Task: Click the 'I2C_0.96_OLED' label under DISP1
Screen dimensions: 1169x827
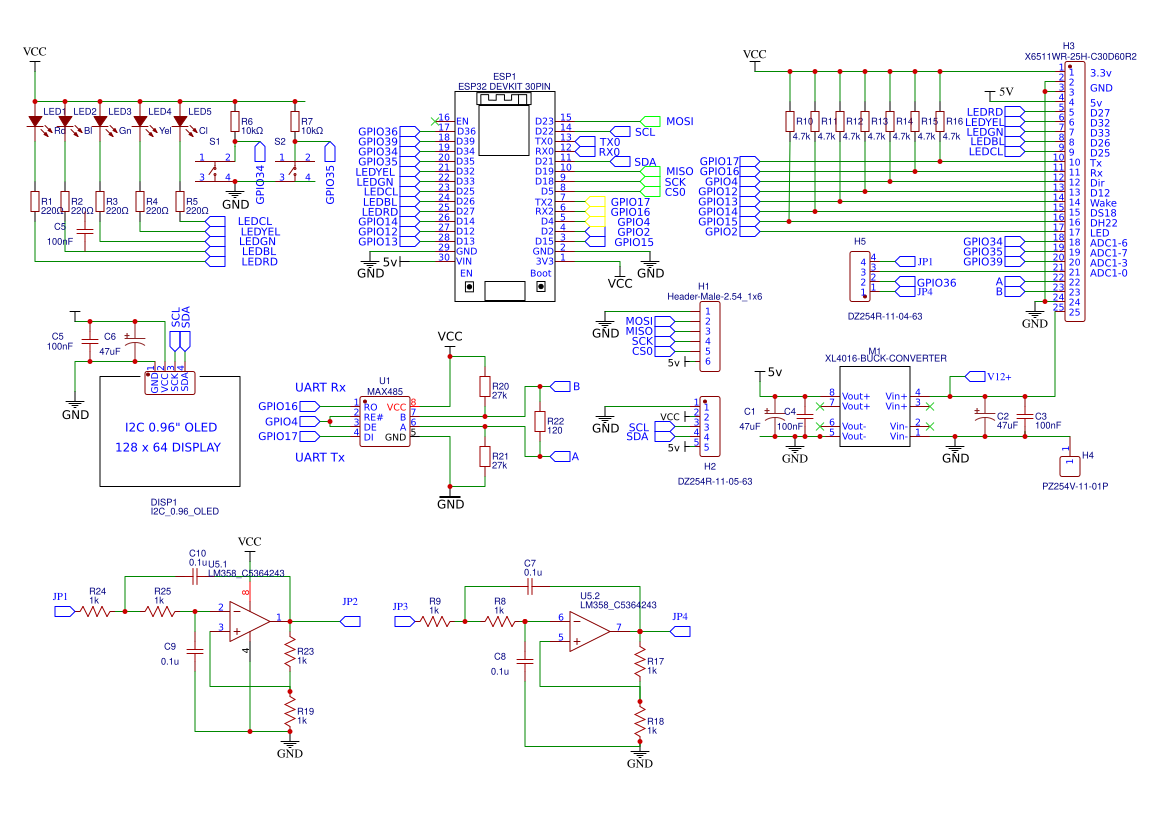Action: tap(185, 512)
